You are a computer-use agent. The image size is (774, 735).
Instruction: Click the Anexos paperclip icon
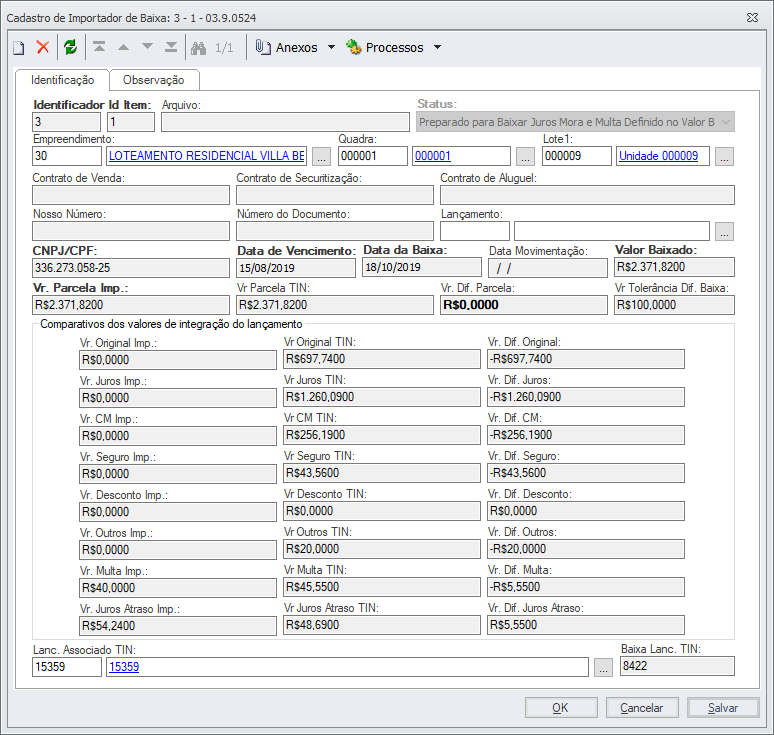pos(263,47)
